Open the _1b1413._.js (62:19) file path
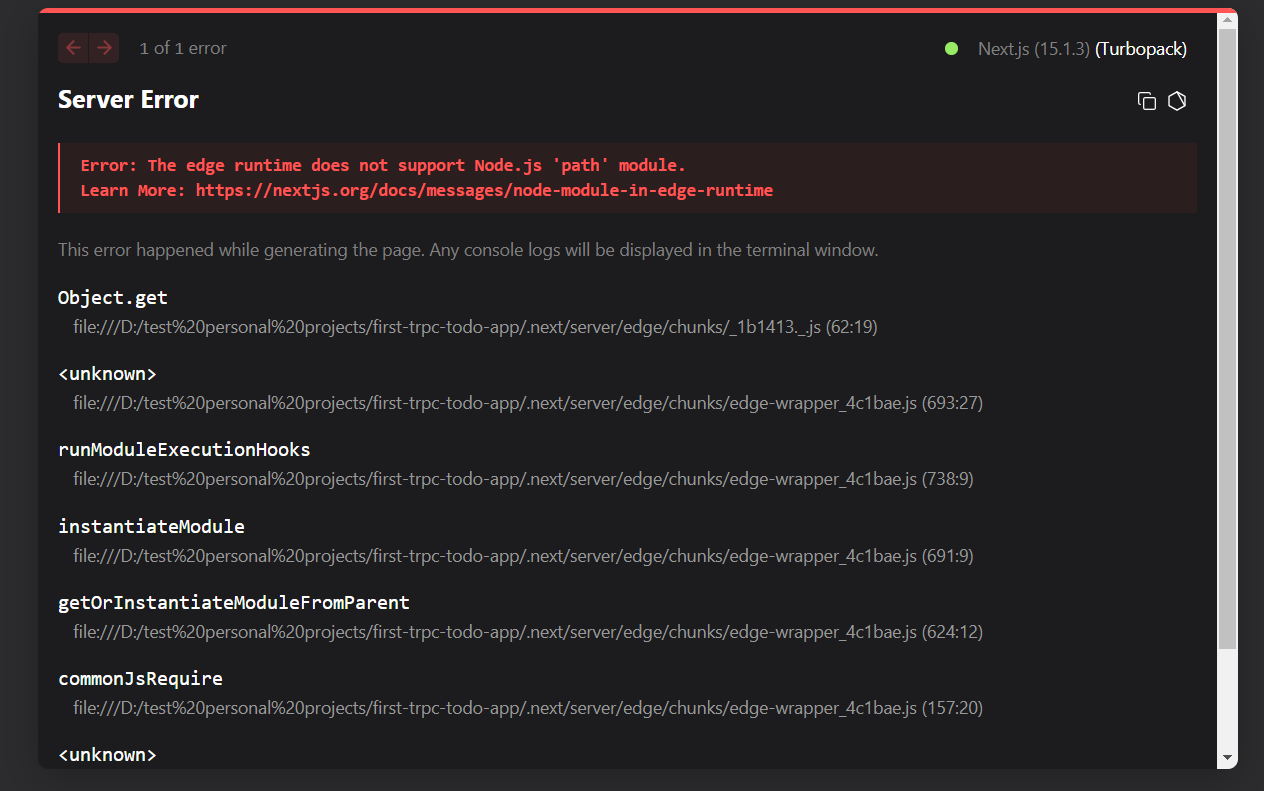 pos(476,327)
